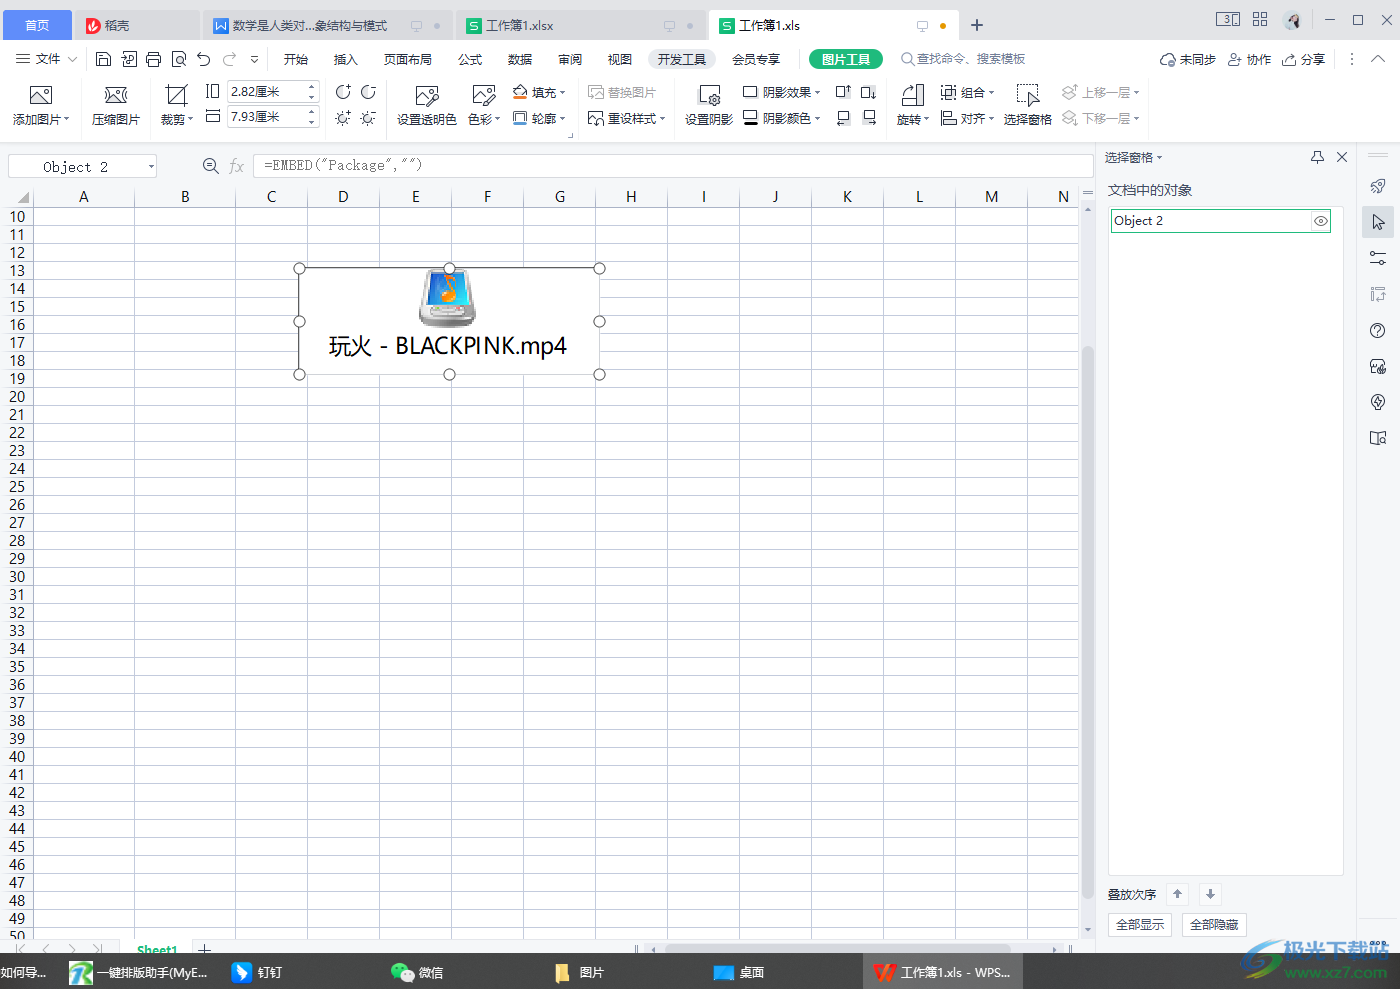Expand the Outline (轮廓) dropdown

(x=562, y=119)
